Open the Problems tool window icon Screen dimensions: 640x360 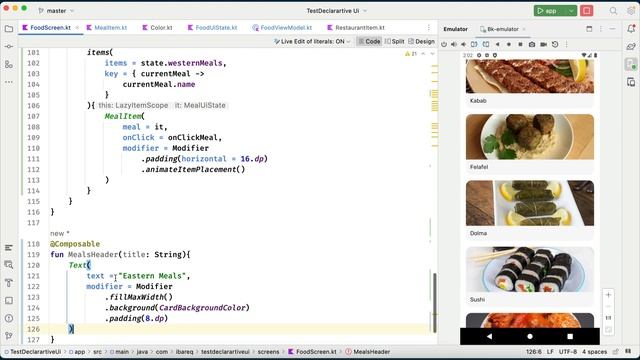(x=9, y=318)
